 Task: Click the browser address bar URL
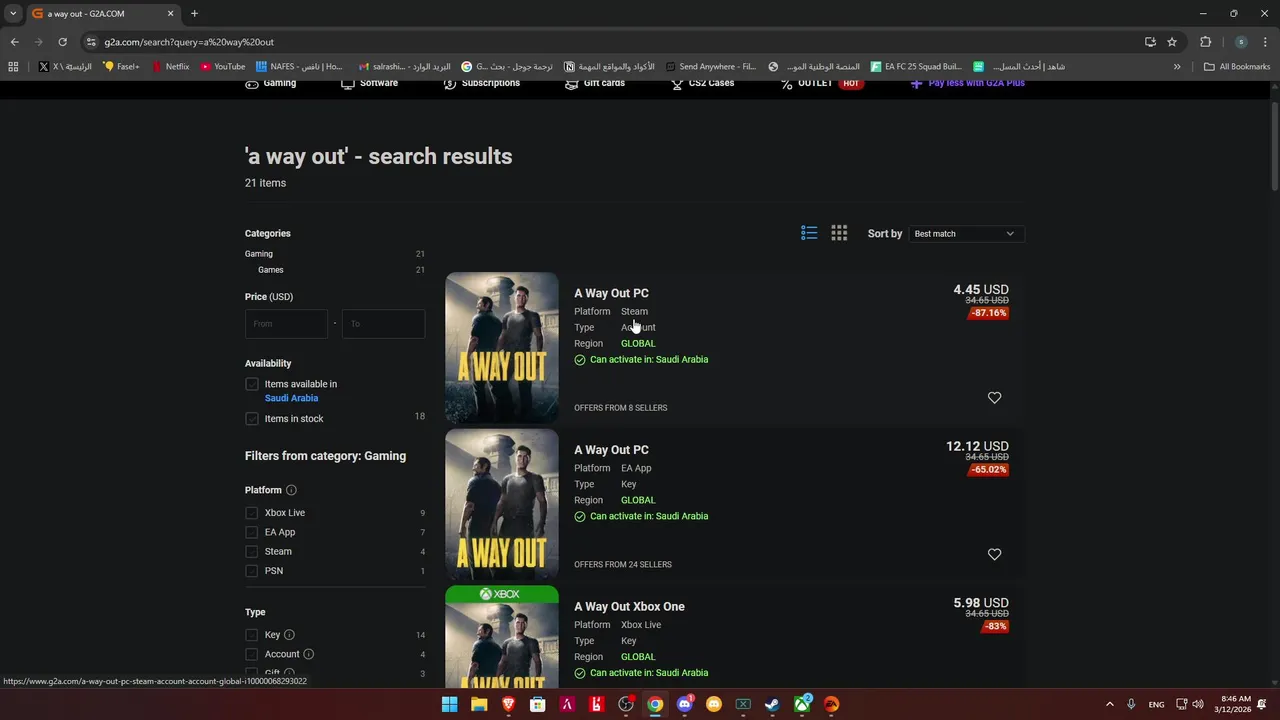point(189,42)
